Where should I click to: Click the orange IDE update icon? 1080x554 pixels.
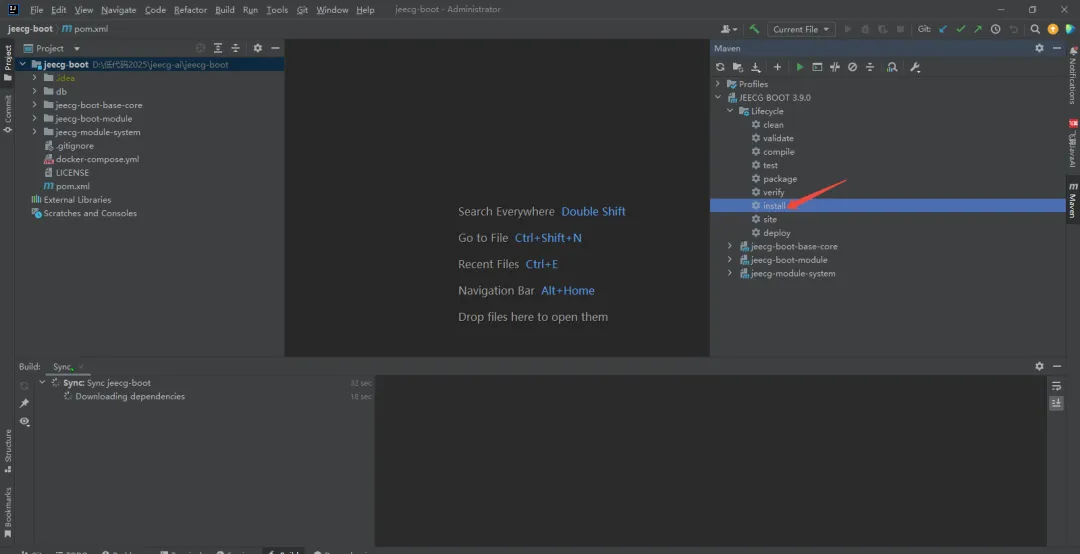click(x=1052, y=29)
